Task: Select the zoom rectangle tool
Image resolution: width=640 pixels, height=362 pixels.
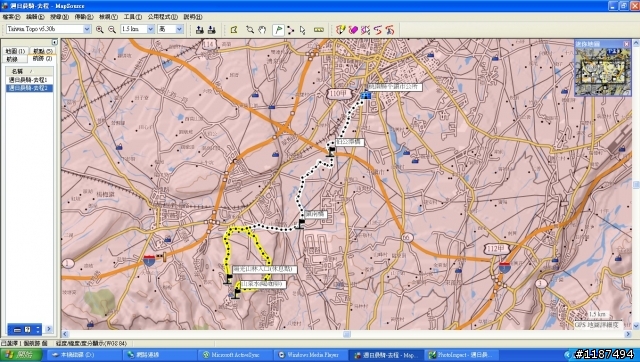Action: point(250,29)
